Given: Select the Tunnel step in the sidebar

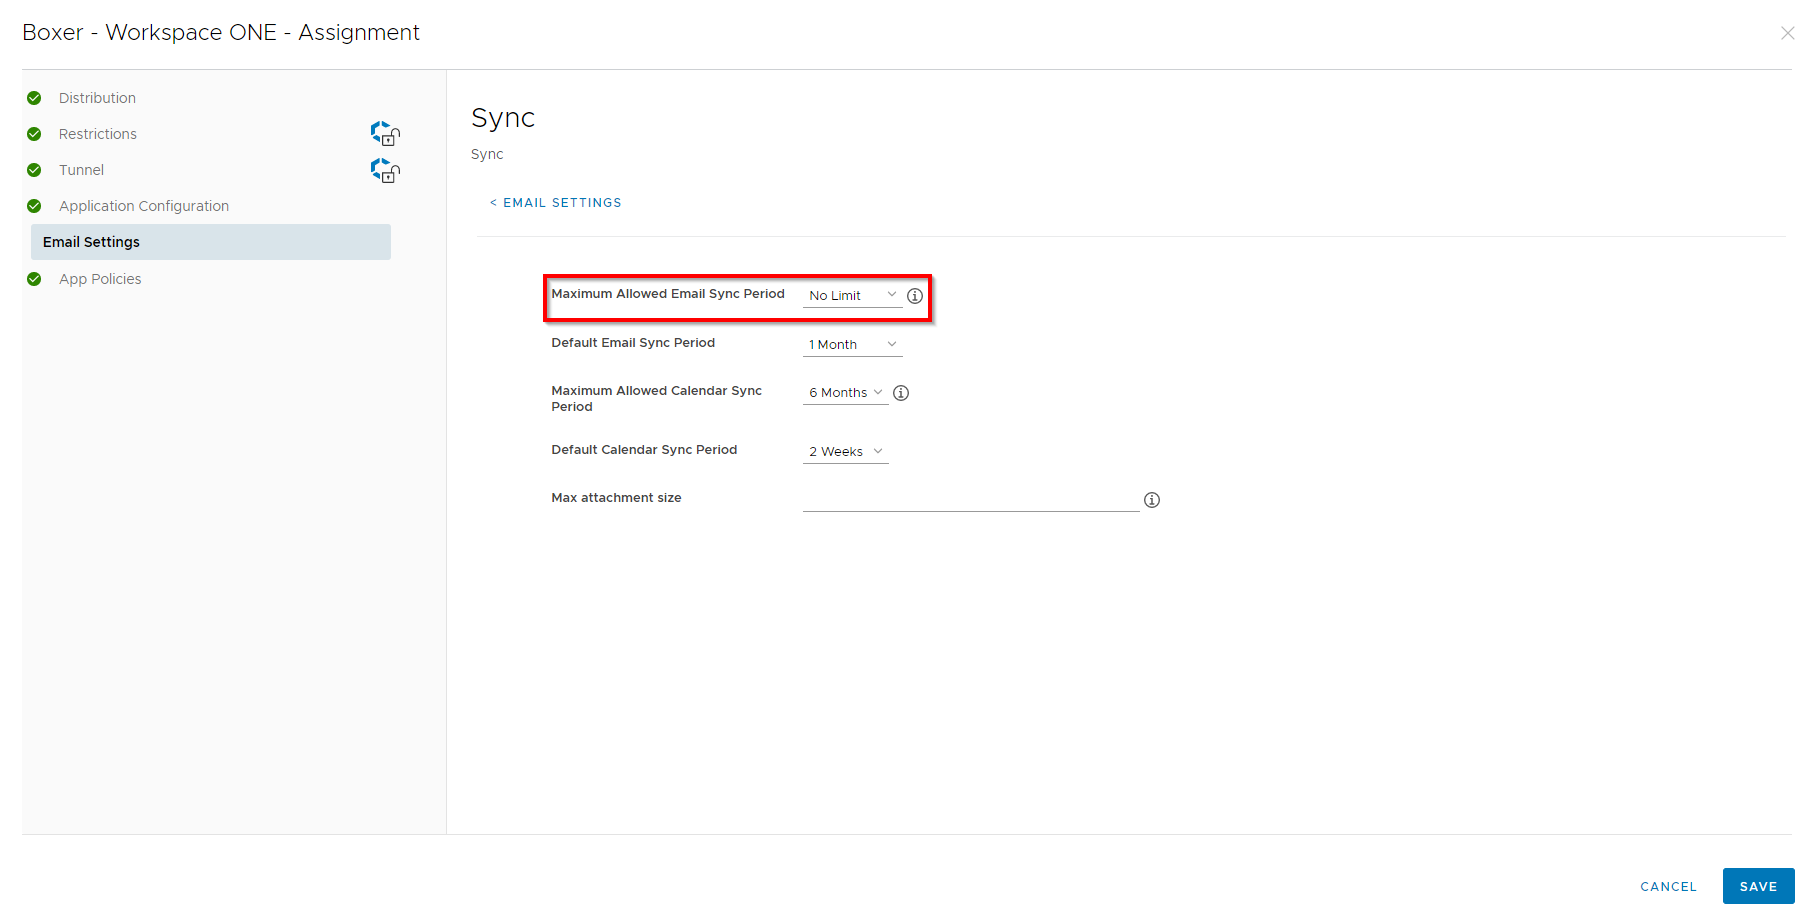Looking at the screenshot, I should click(x=81, y=169).
